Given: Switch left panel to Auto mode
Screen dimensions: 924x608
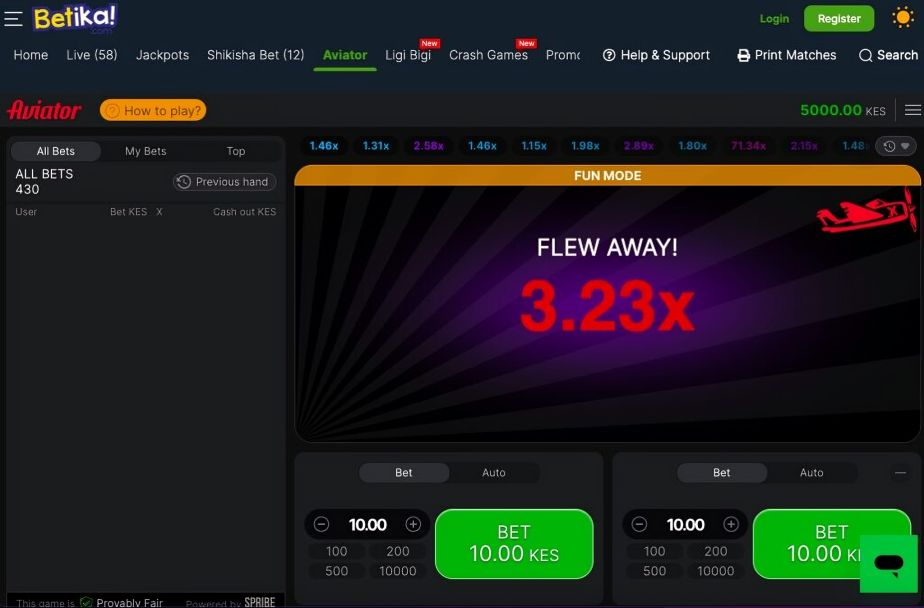Looking at the screenshot, I should [494, 472].
